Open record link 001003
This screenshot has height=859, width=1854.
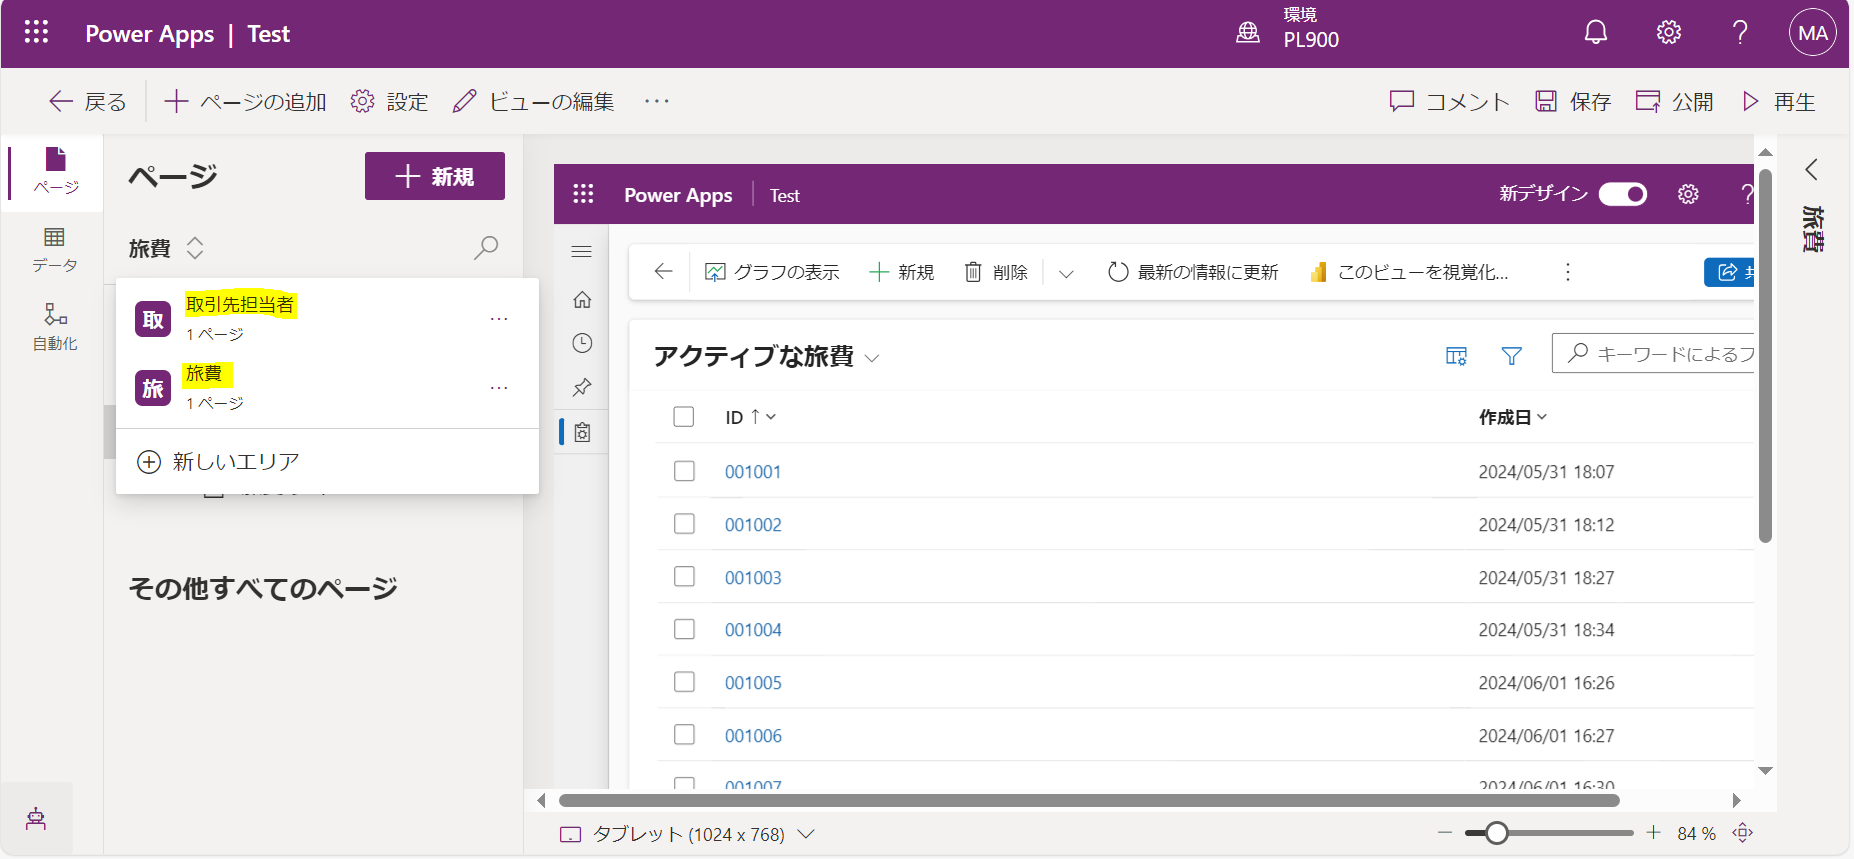point(753,578)
